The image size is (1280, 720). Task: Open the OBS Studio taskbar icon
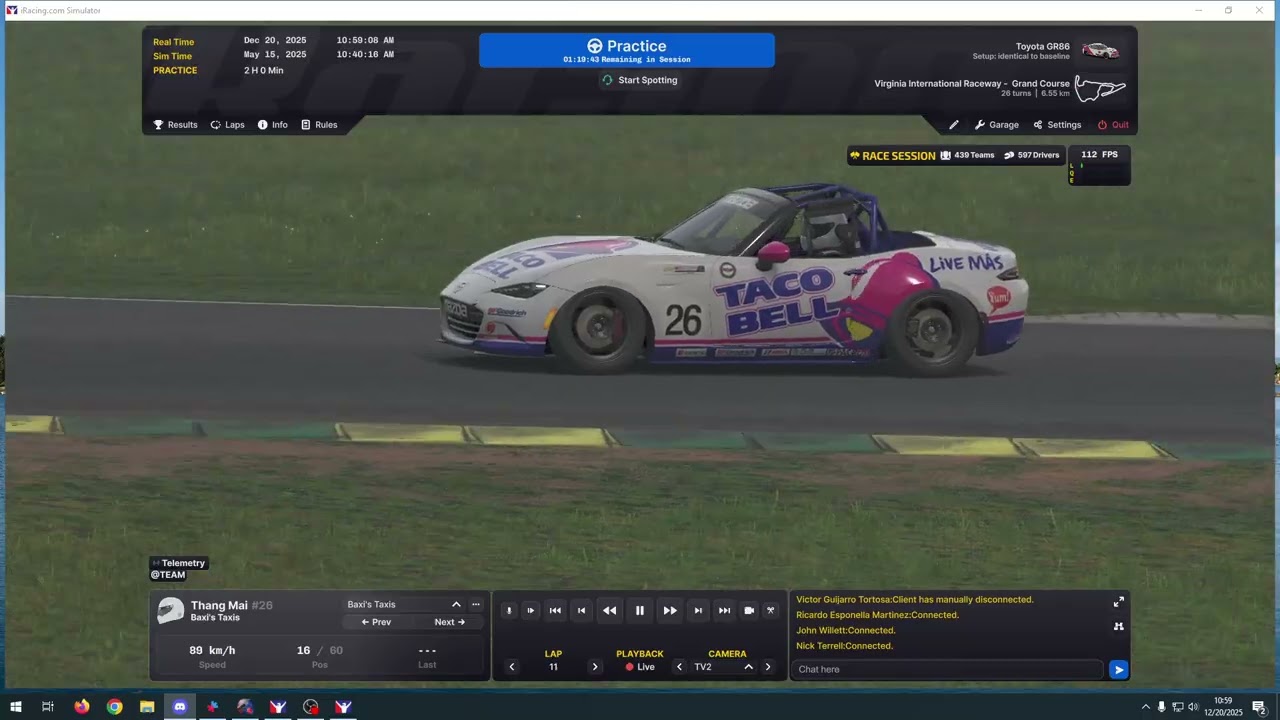tap(311, 707)
